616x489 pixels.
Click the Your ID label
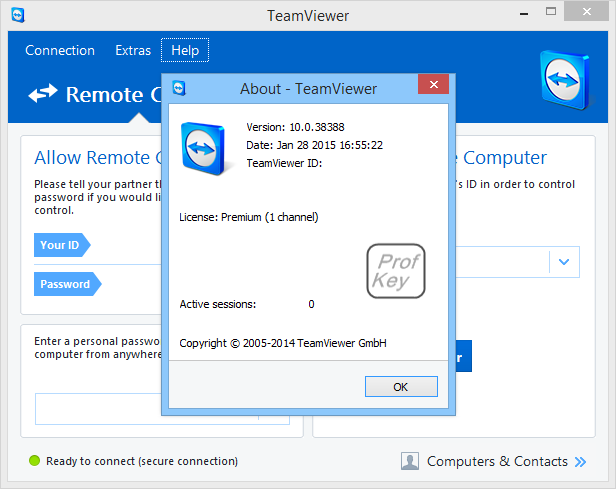(x=62, y=245)
